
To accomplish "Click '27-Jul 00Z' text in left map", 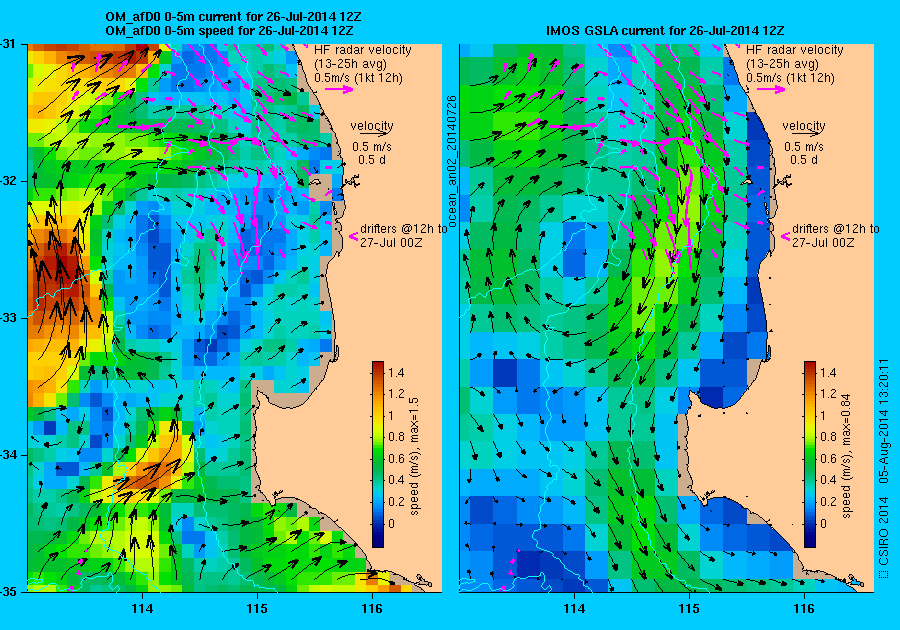I will pos(391,243).
